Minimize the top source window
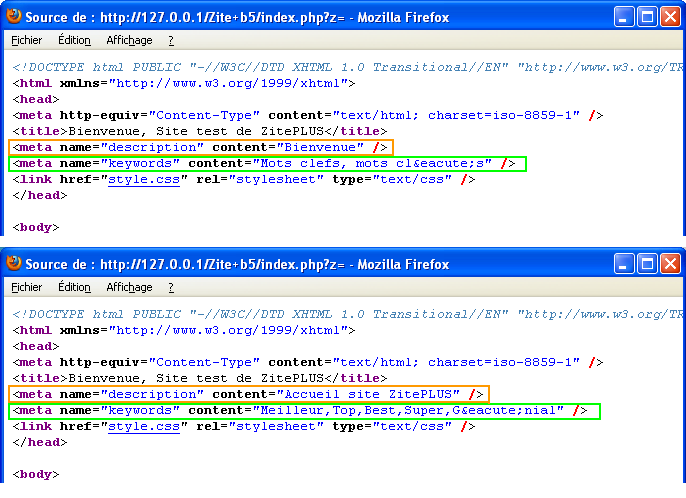Screen dimensions: 686x498 click(x=624, y=17)
